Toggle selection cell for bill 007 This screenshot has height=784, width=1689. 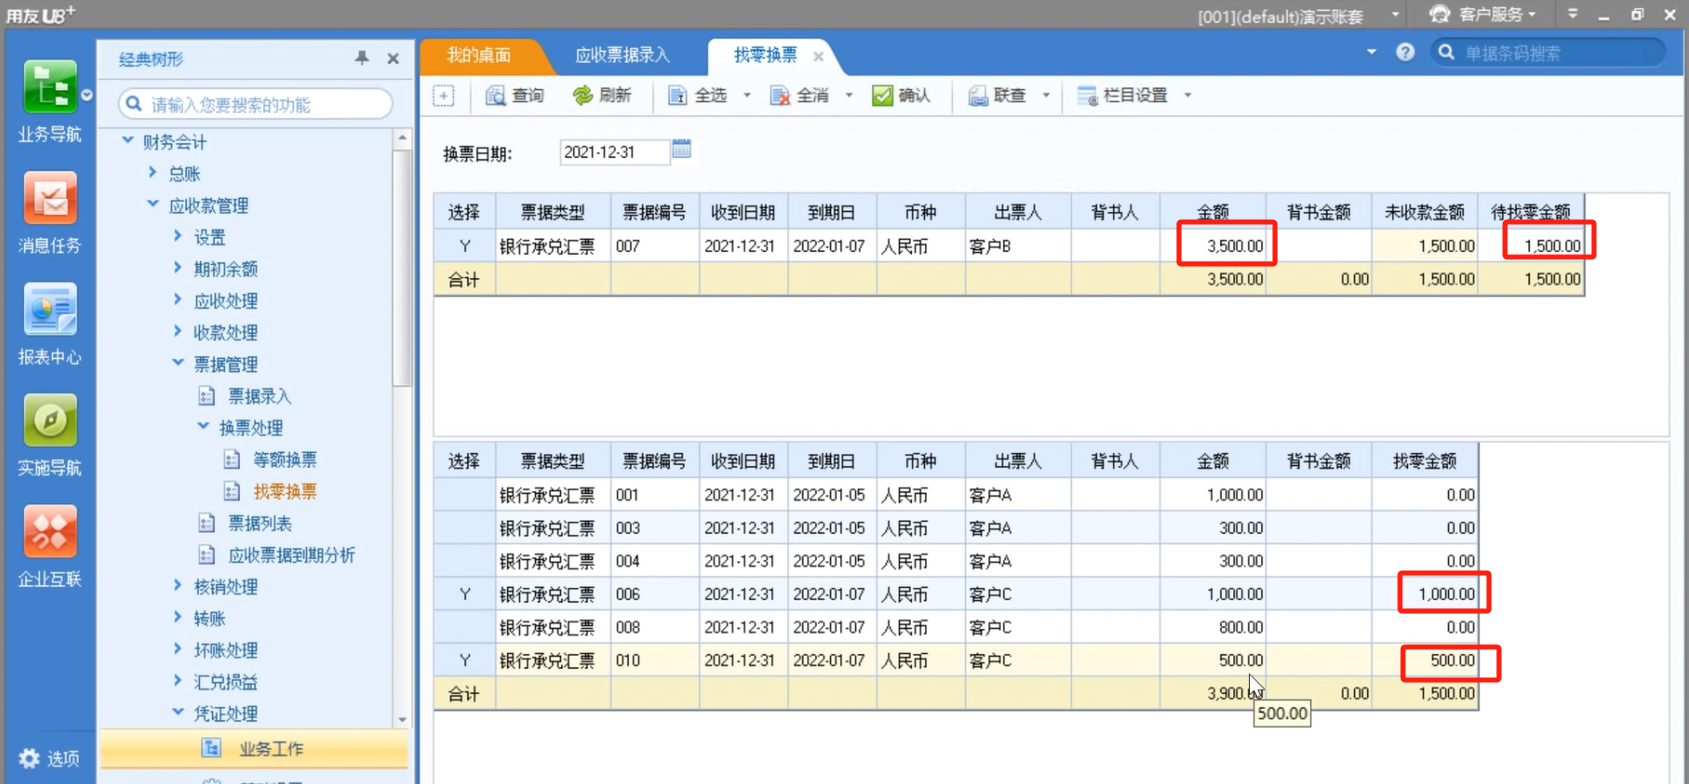click(x=464, y=246)
